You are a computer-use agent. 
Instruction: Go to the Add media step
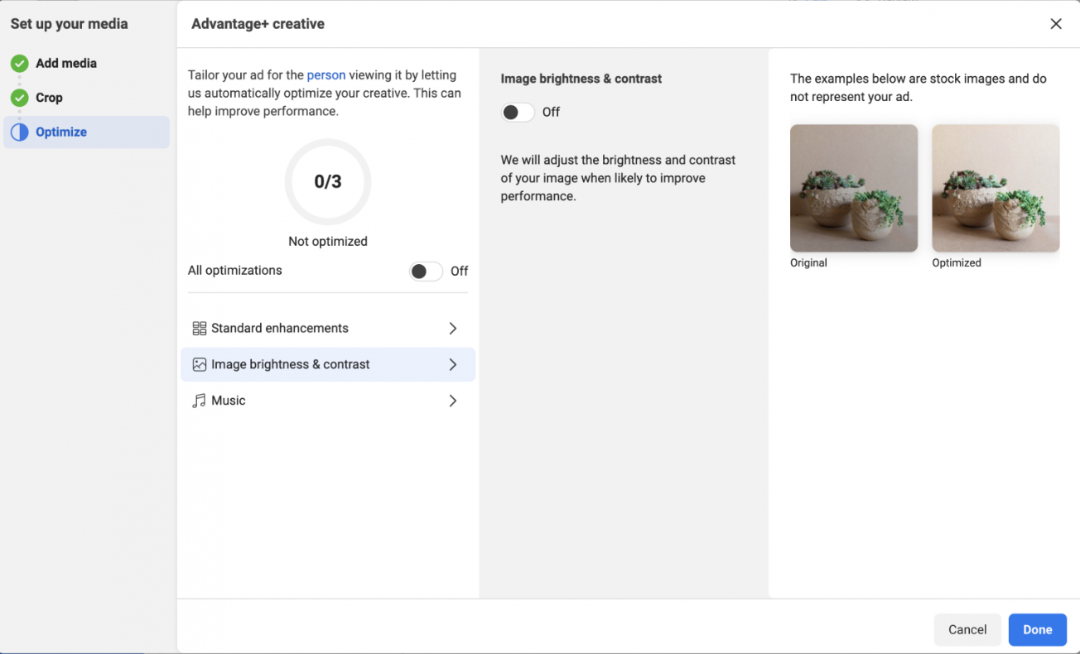[69, 63]
